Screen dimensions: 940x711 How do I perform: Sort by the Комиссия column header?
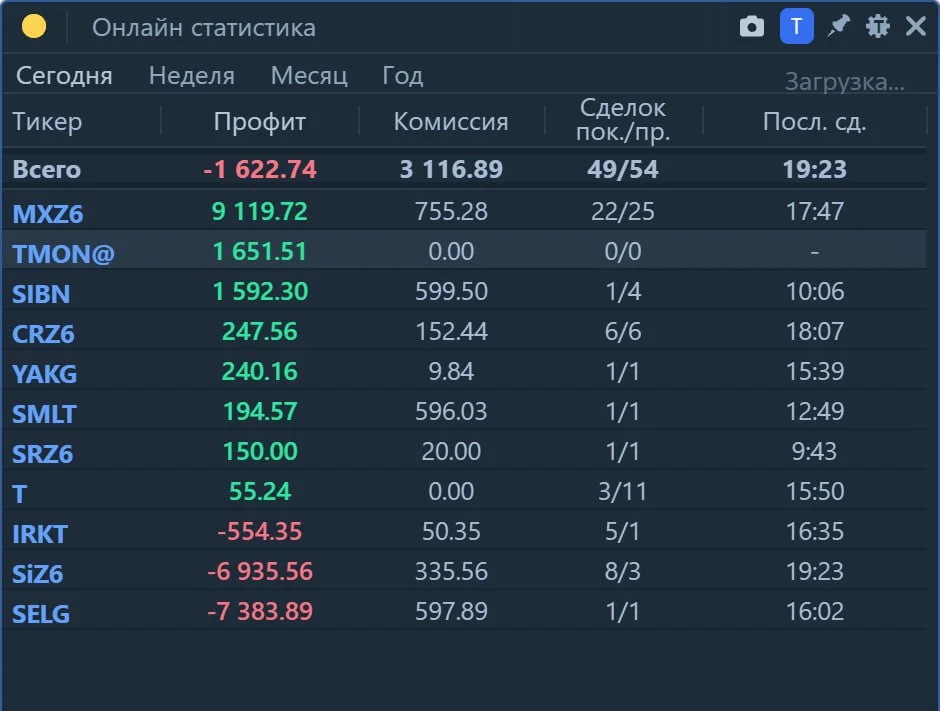click(x=451, y=122)
